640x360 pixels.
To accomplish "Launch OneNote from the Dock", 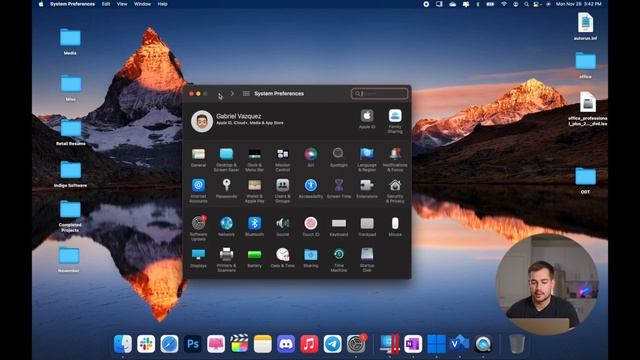I will click(413, 344).
